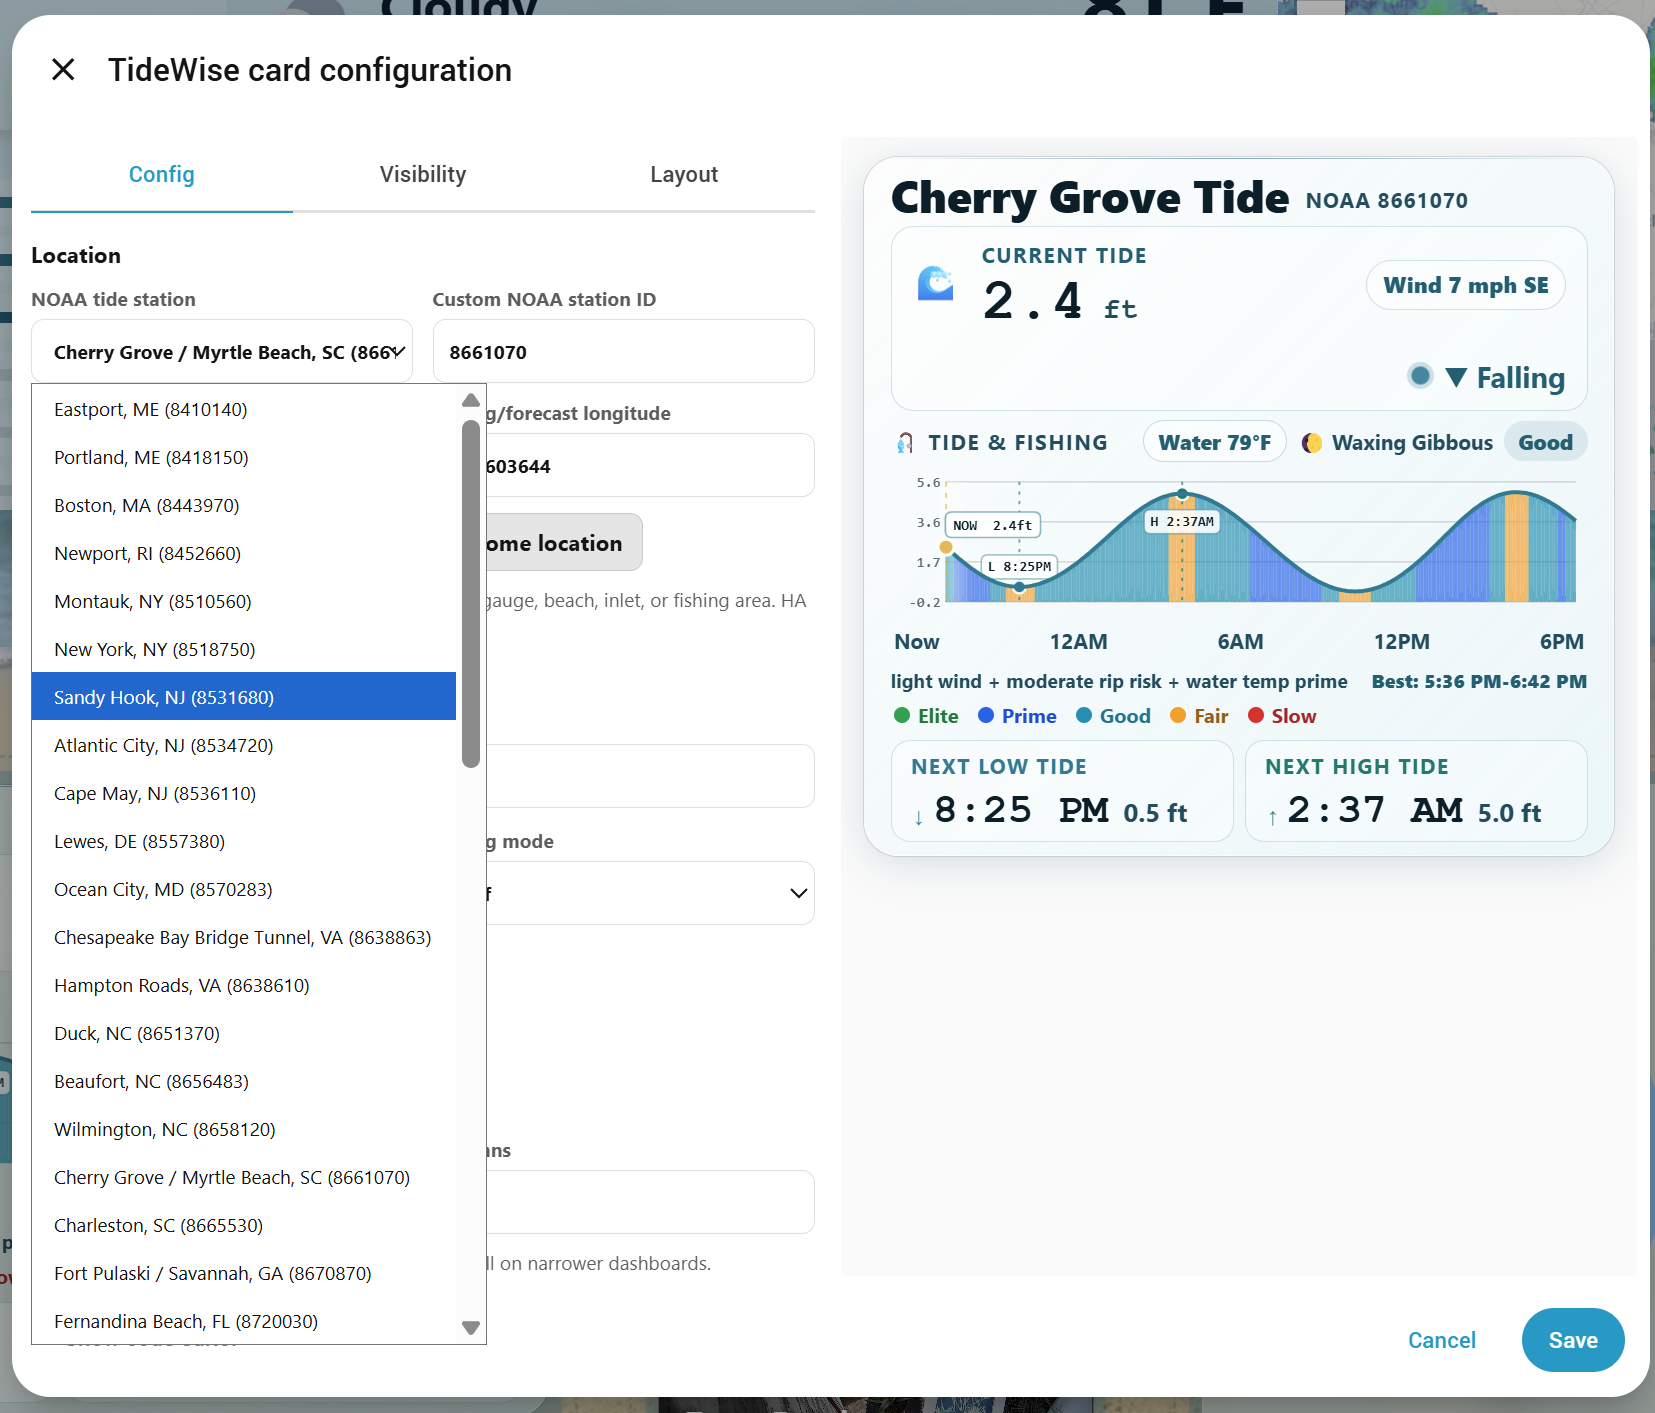Click the red Slow legend dot
This screenshot has width=1655, height=1413.
[1256, 715]
